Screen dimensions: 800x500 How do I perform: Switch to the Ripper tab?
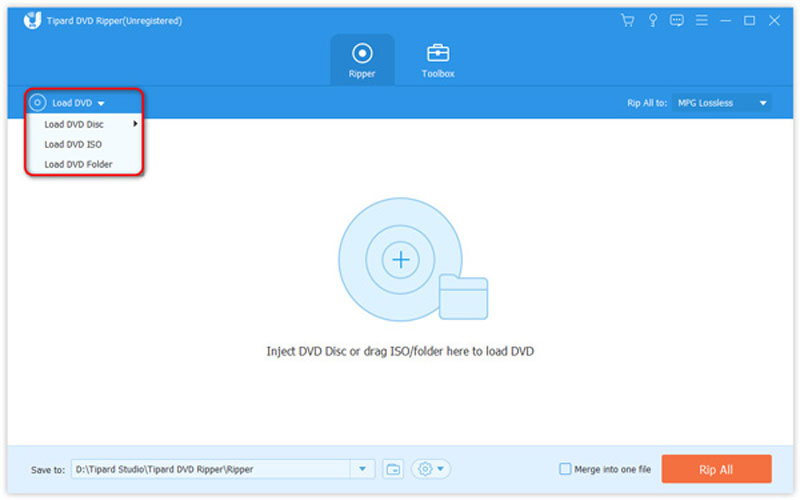[x=362, y=59]
